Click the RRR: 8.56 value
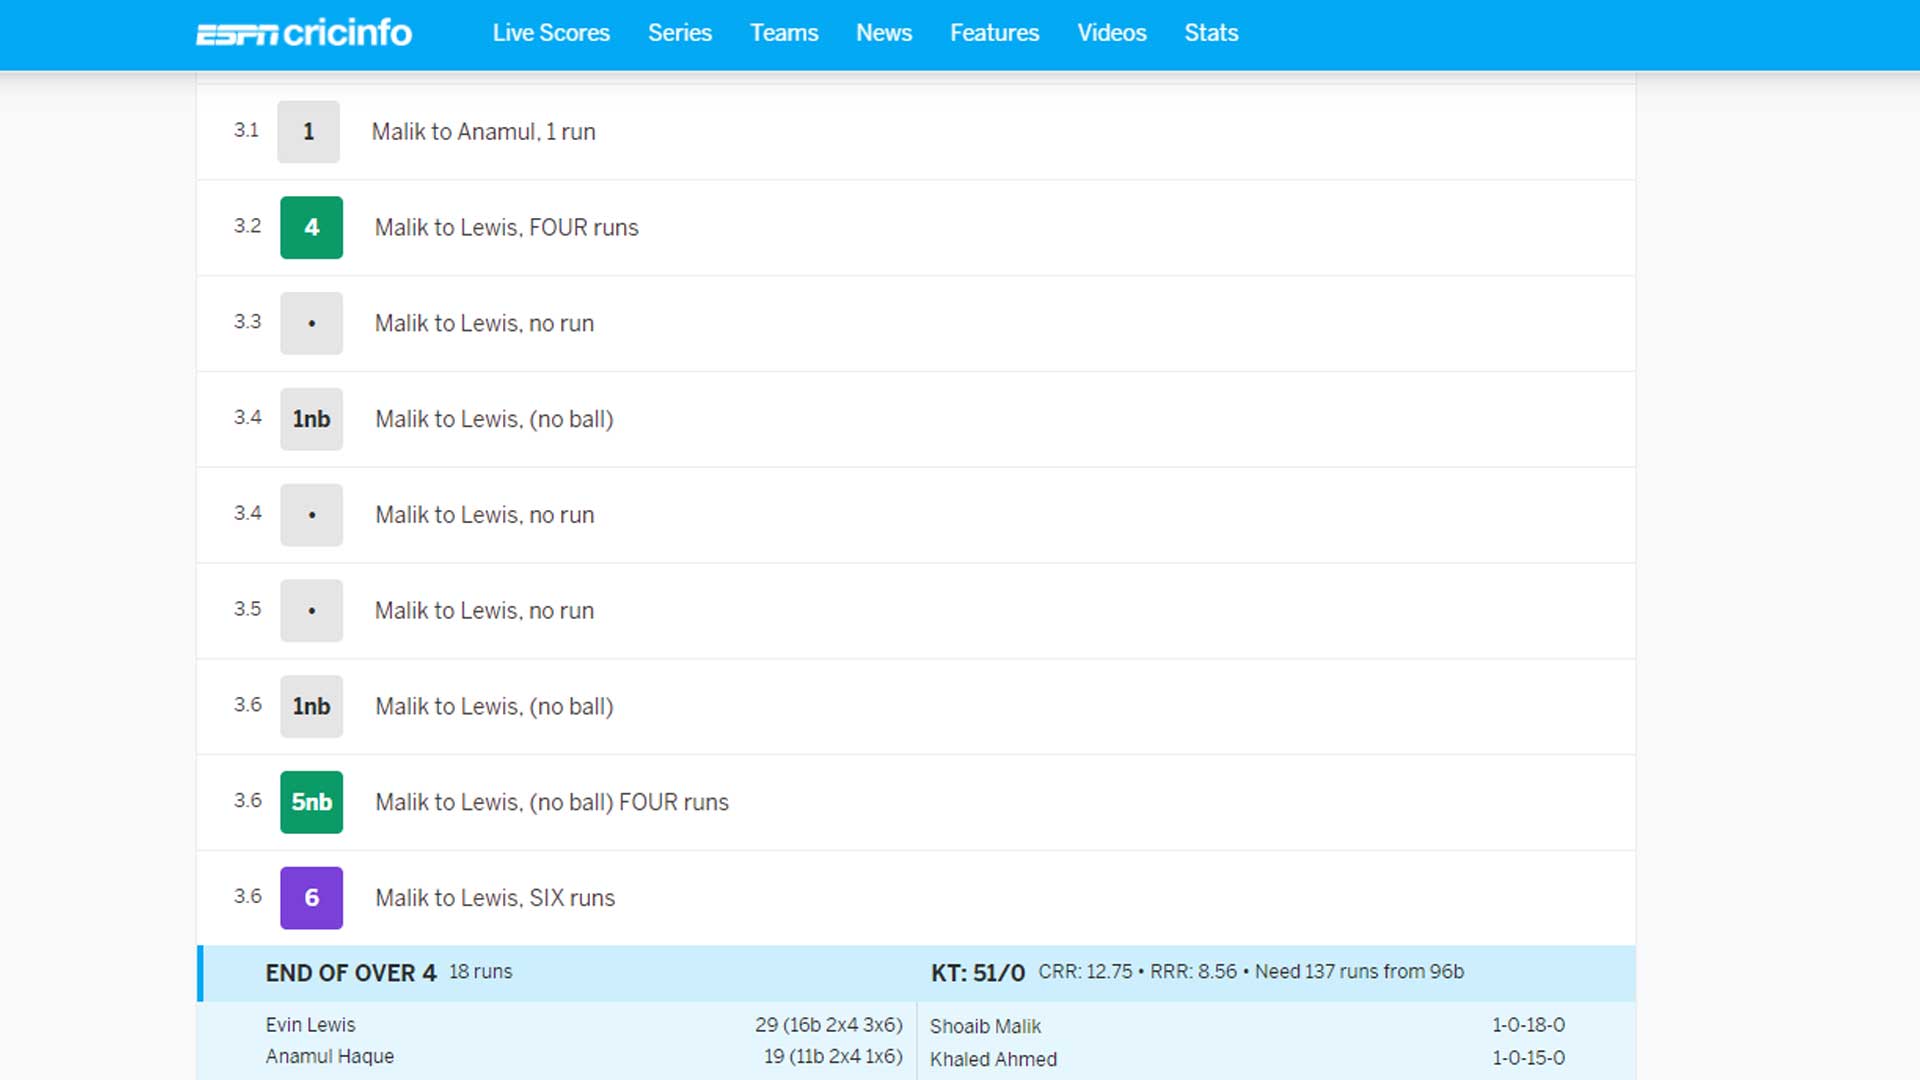Viewport: 1920px width, 1080px height. (x=1193, y=972)
